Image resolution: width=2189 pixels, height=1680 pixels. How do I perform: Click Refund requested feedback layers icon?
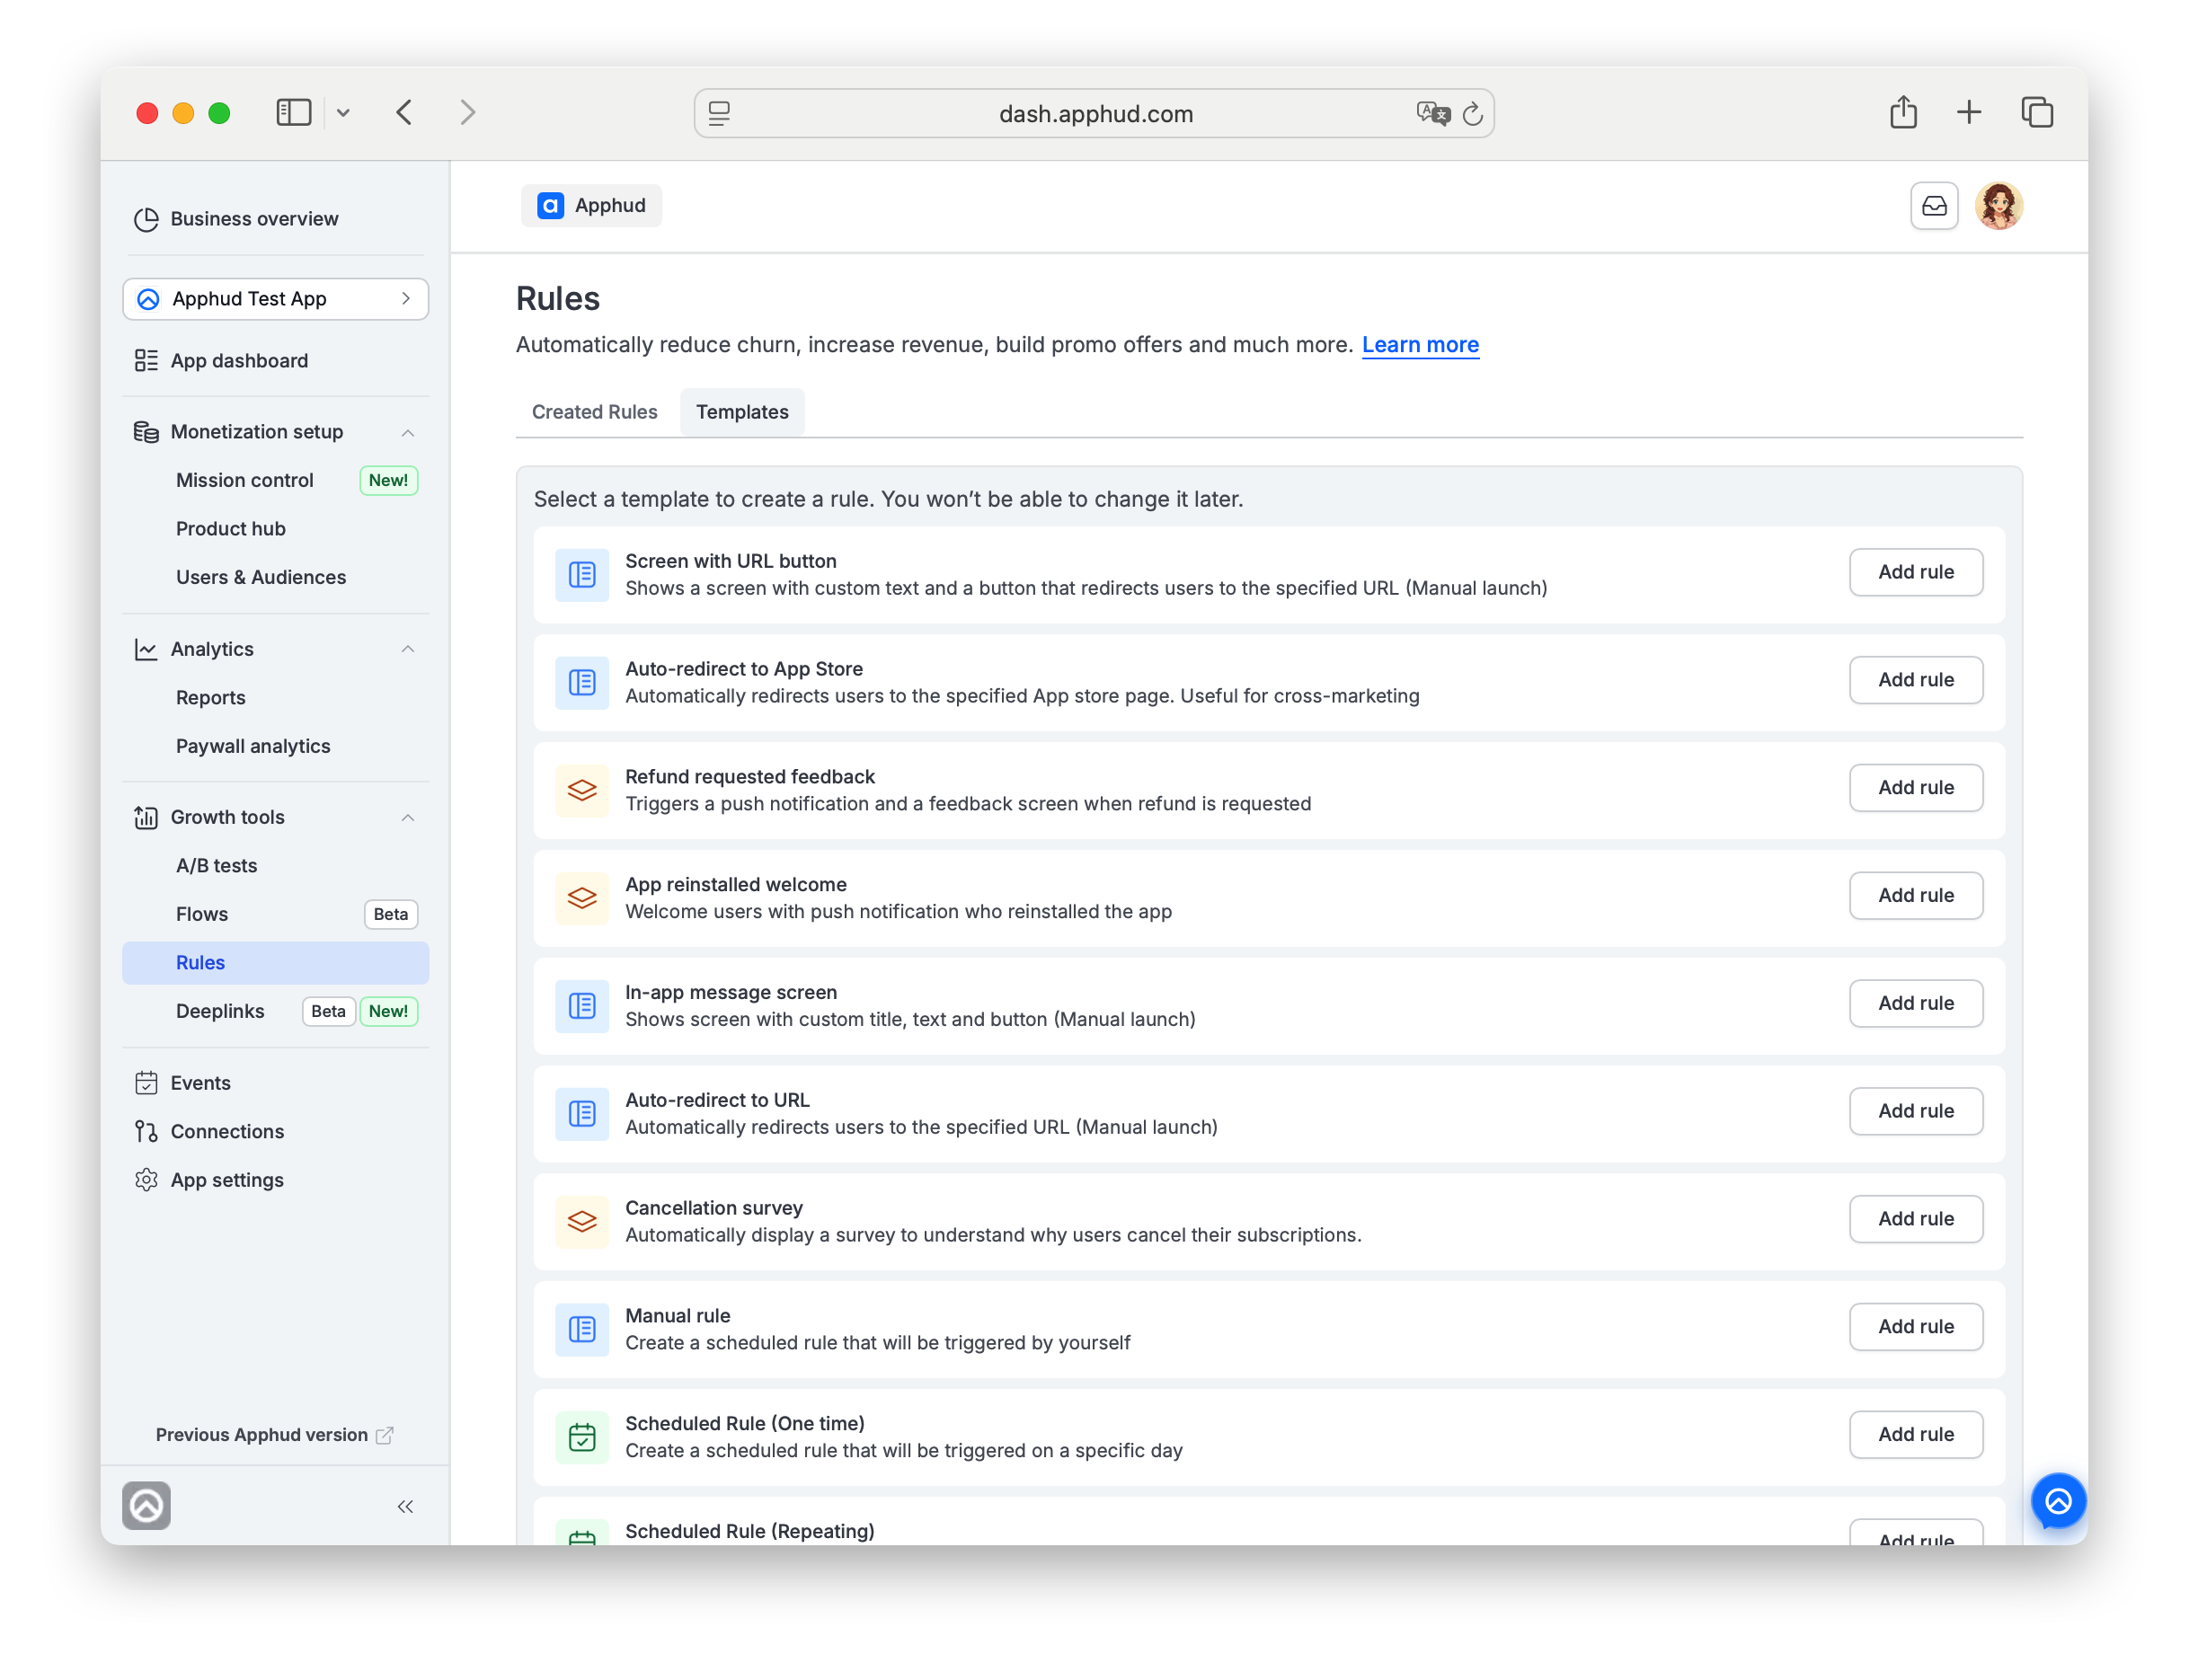pos(582,791)
